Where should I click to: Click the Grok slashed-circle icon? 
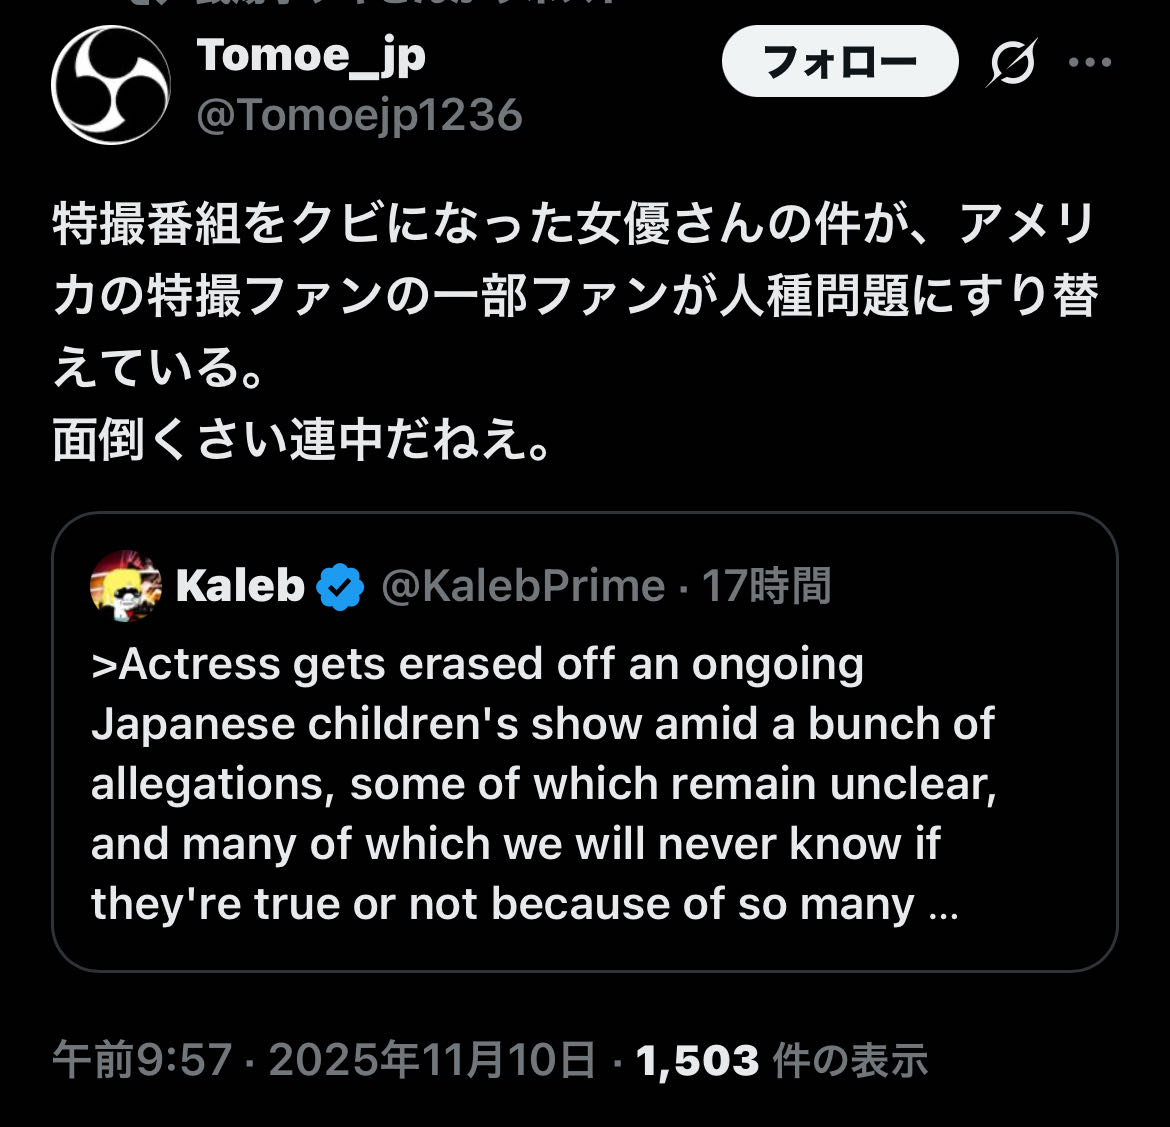(1012, 62)
